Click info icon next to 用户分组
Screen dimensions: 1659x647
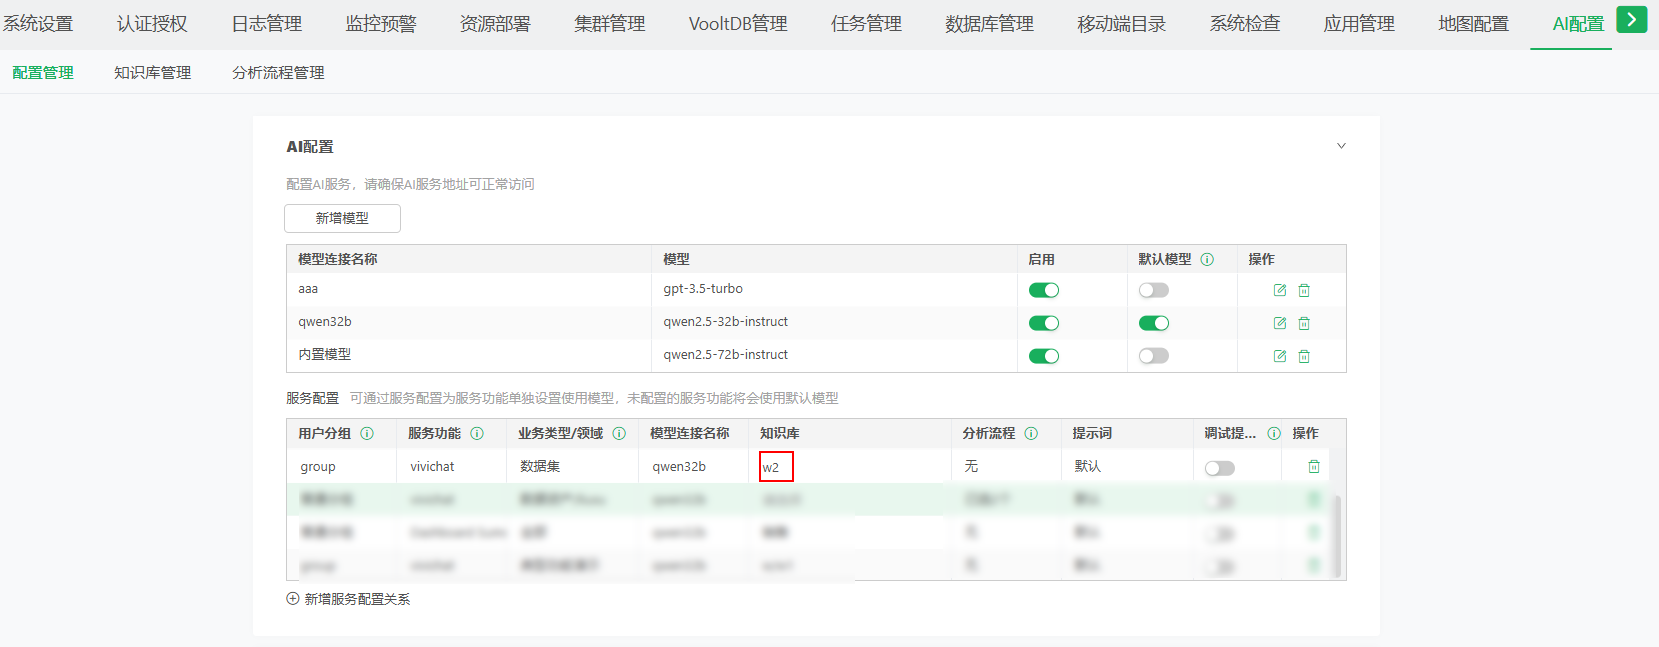[367, 433]
